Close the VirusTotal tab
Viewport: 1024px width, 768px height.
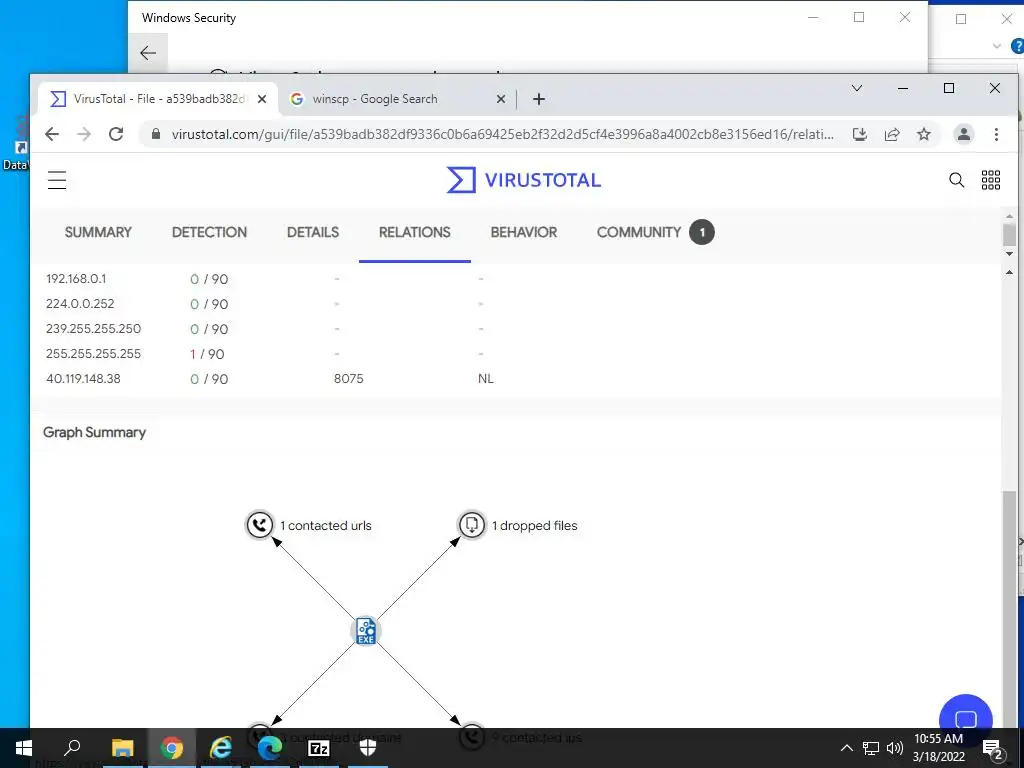tap(262, 99)
